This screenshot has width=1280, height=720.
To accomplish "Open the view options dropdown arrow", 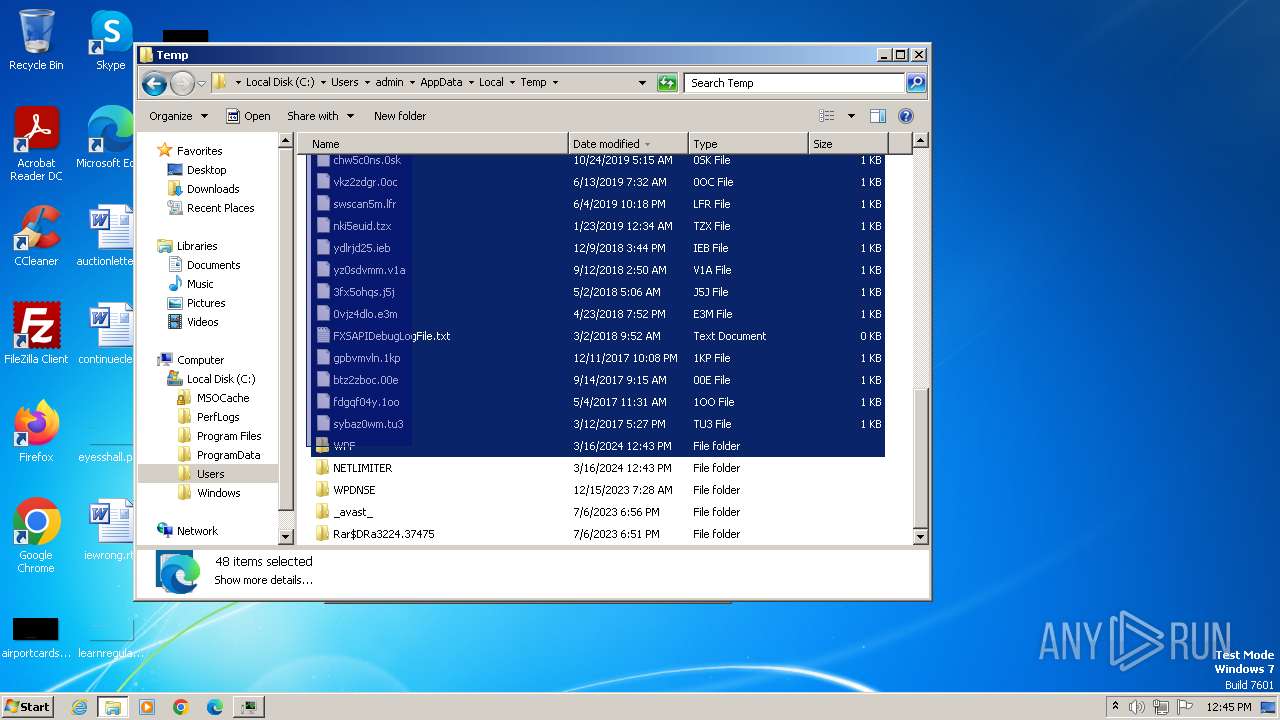I will (x=851, y=116).
